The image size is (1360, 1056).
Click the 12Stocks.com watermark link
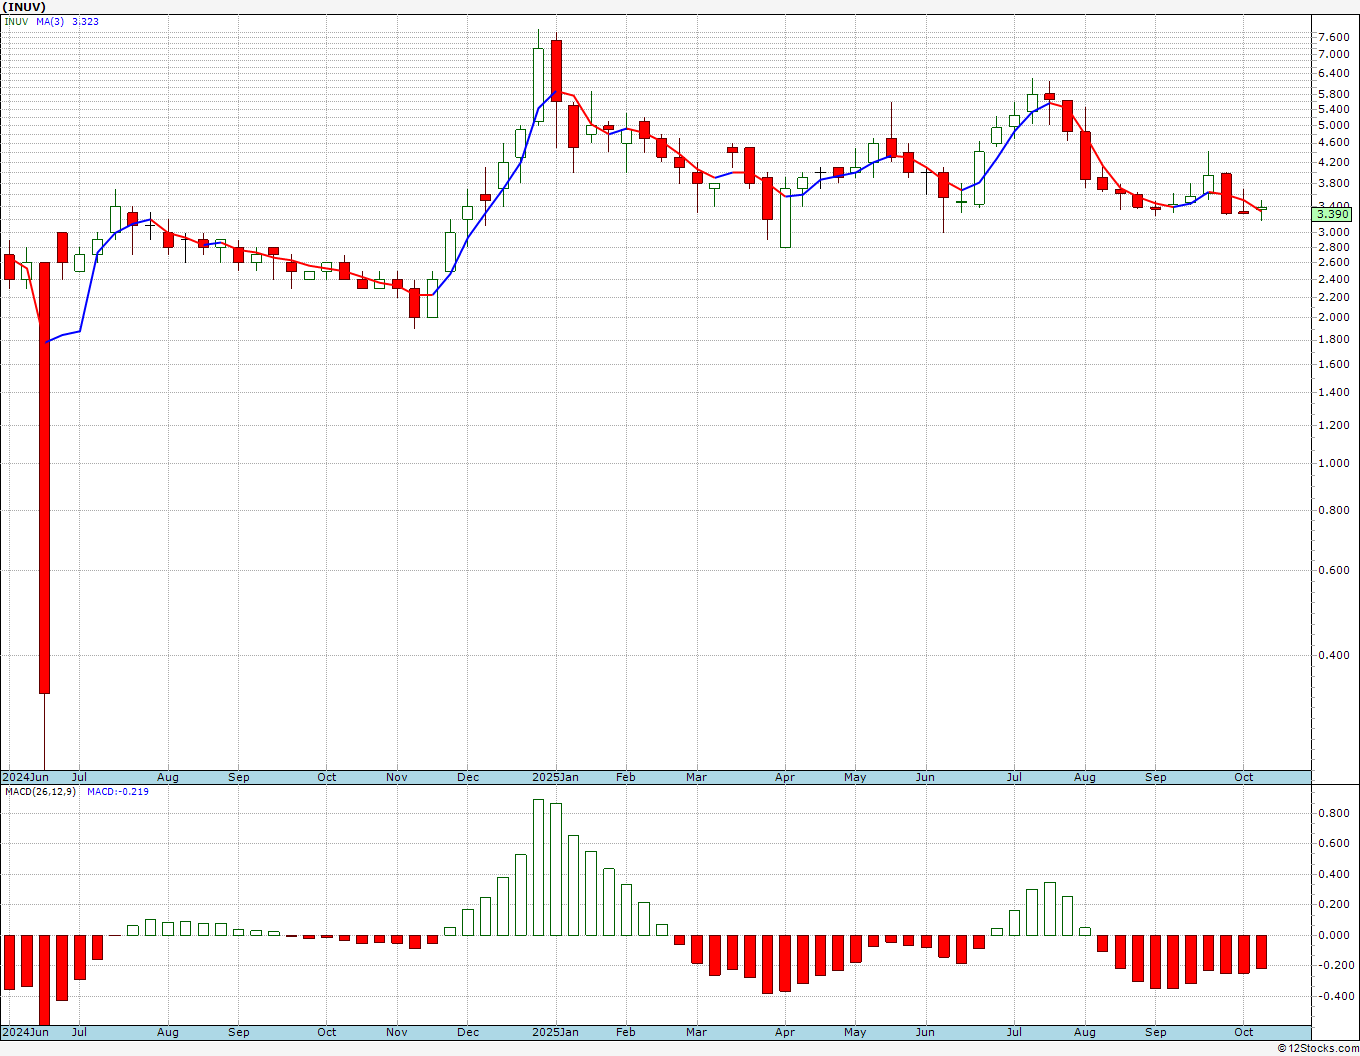(1319, 1048)
